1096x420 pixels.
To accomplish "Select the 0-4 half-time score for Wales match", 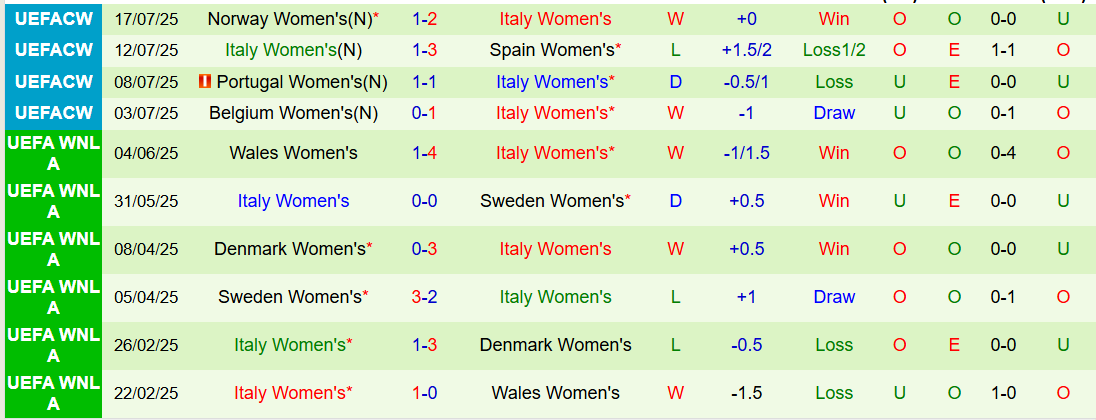I will click(x=1003, y=153).
